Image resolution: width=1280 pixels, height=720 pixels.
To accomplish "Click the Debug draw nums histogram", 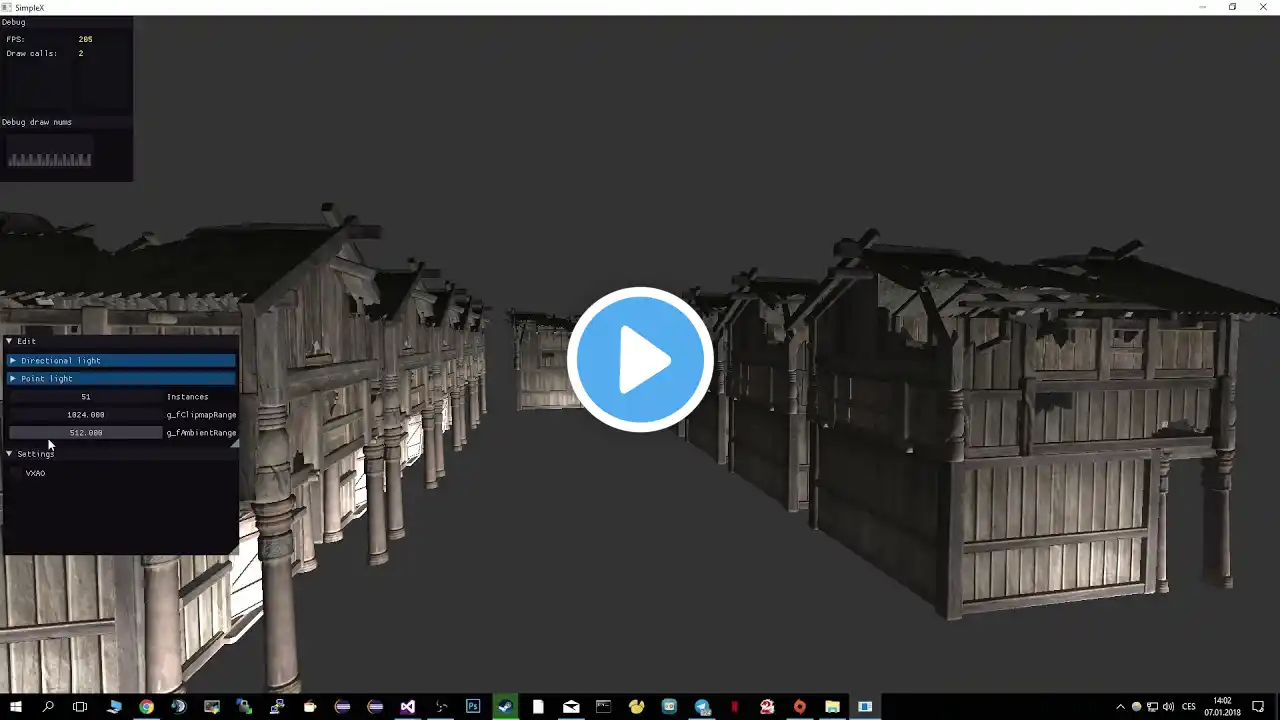I will coord(50,152).
